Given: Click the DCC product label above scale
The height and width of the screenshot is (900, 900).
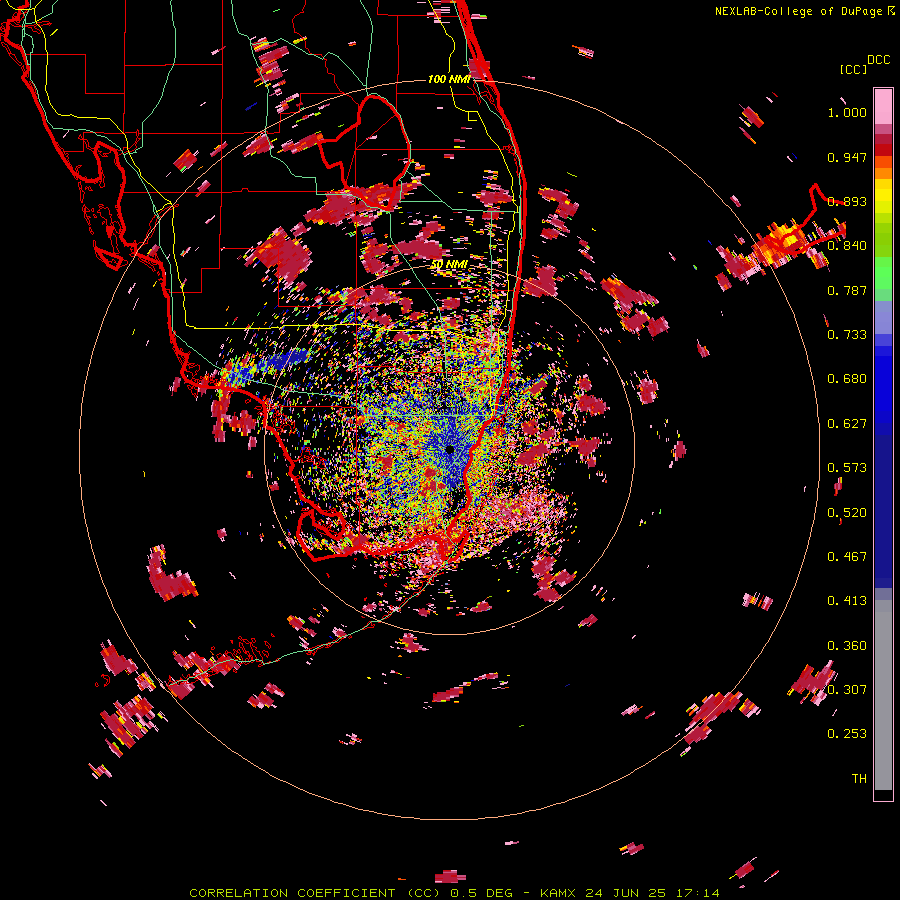Looking at the screenshot, I should tap(879, 60).
